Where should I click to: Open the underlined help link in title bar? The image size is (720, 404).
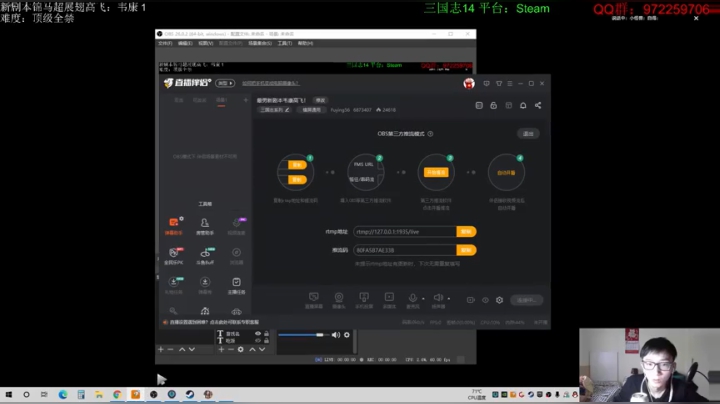(x=270, y=84)
